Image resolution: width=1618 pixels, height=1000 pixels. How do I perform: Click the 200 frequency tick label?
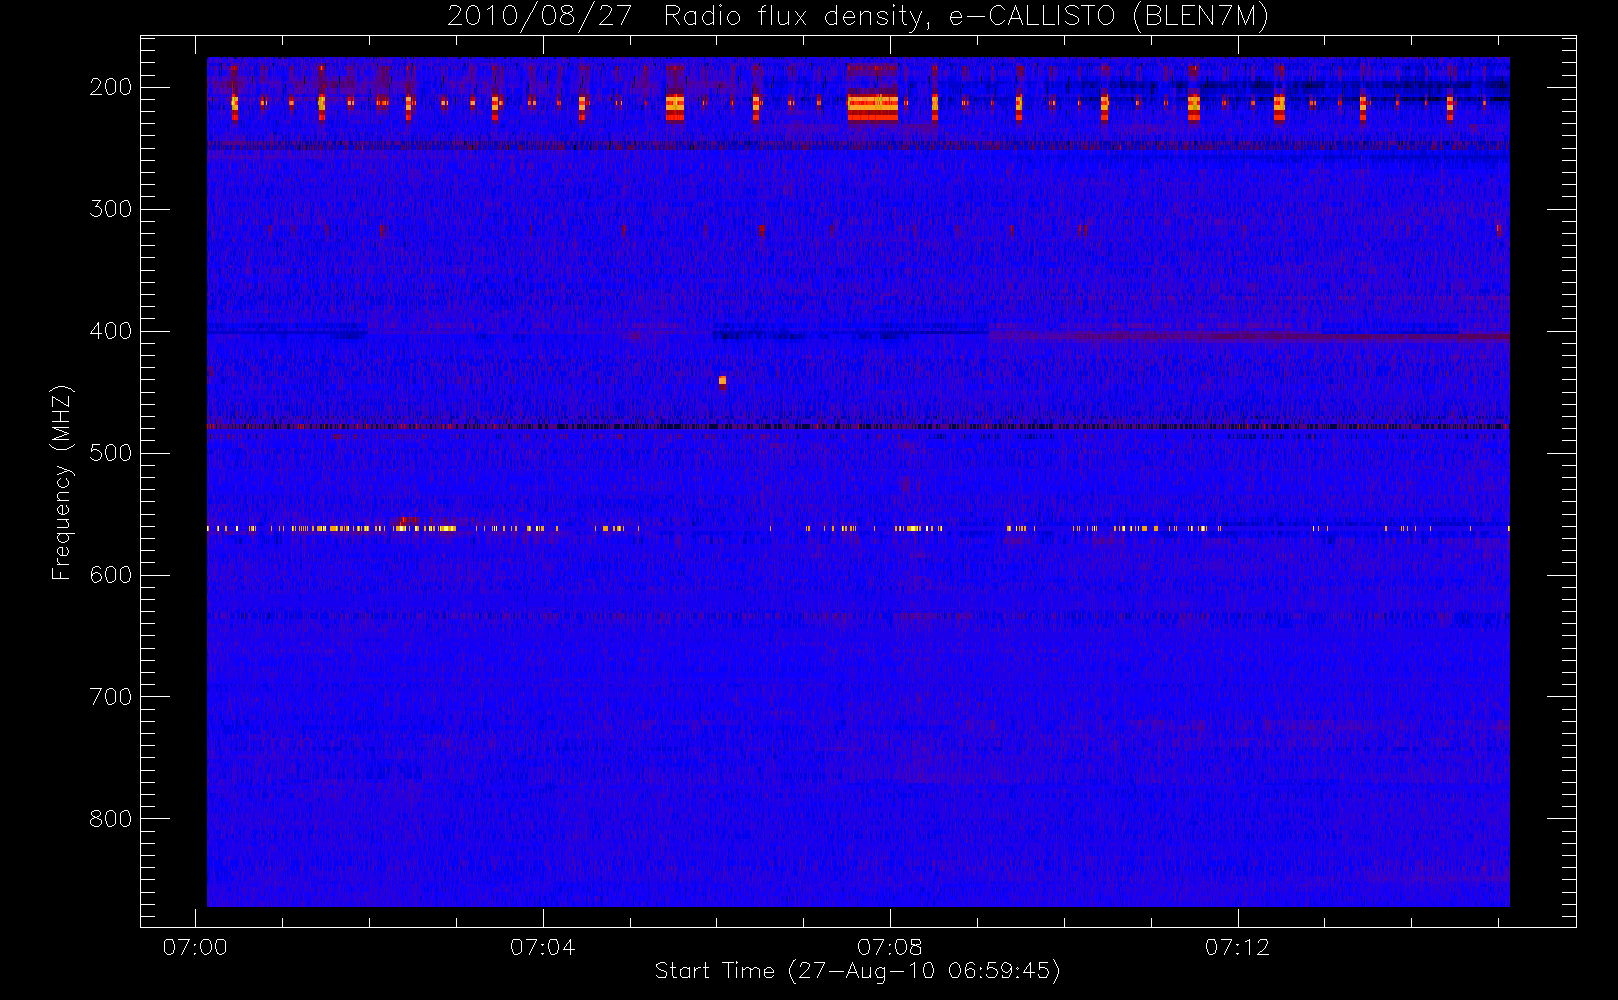[x=111, y=87]
